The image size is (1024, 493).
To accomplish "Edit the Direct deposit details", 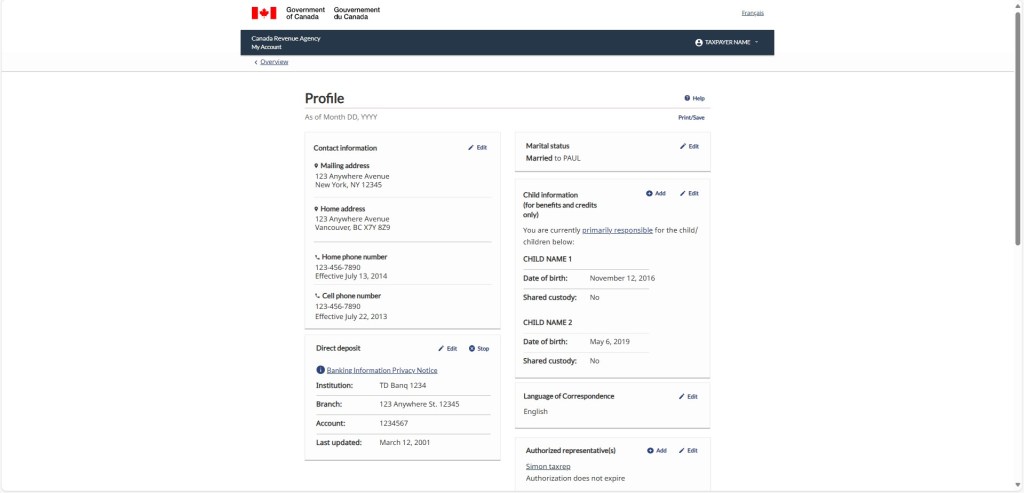I will 447,348.
